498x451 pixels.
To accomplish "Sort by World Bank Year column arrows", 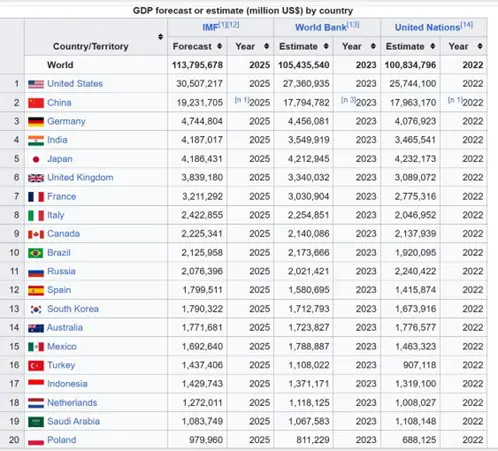I will click(373, 46).
